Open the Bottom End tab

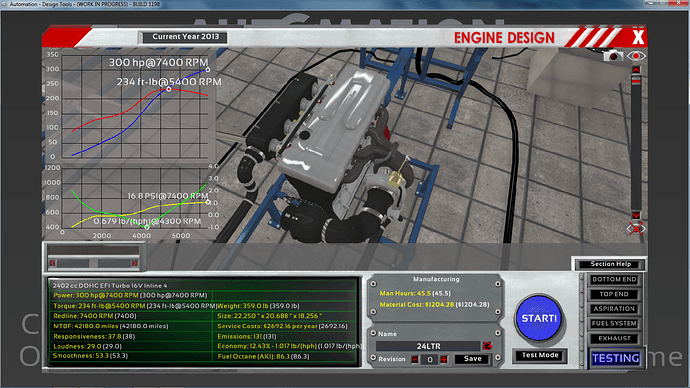coord(614,279)
